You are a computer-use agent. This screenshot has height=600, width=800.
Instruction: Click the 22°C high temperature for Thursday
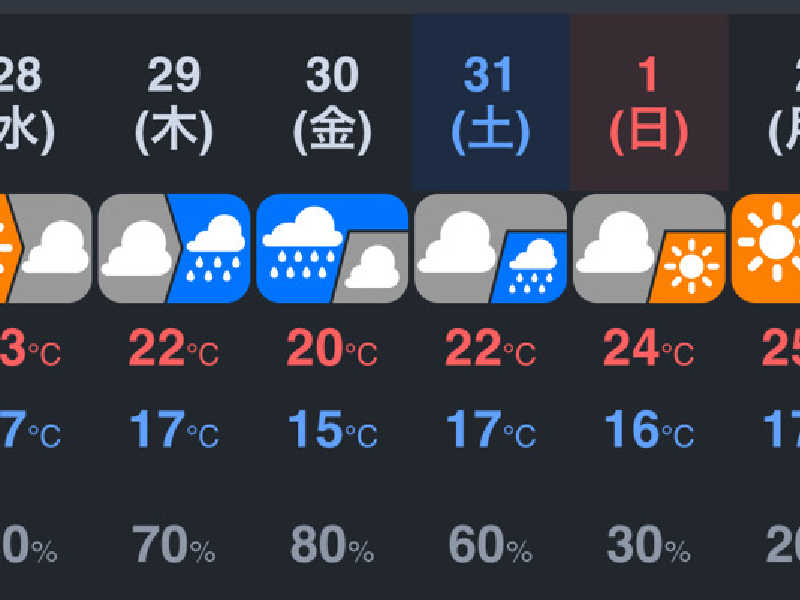click(174, 348)
